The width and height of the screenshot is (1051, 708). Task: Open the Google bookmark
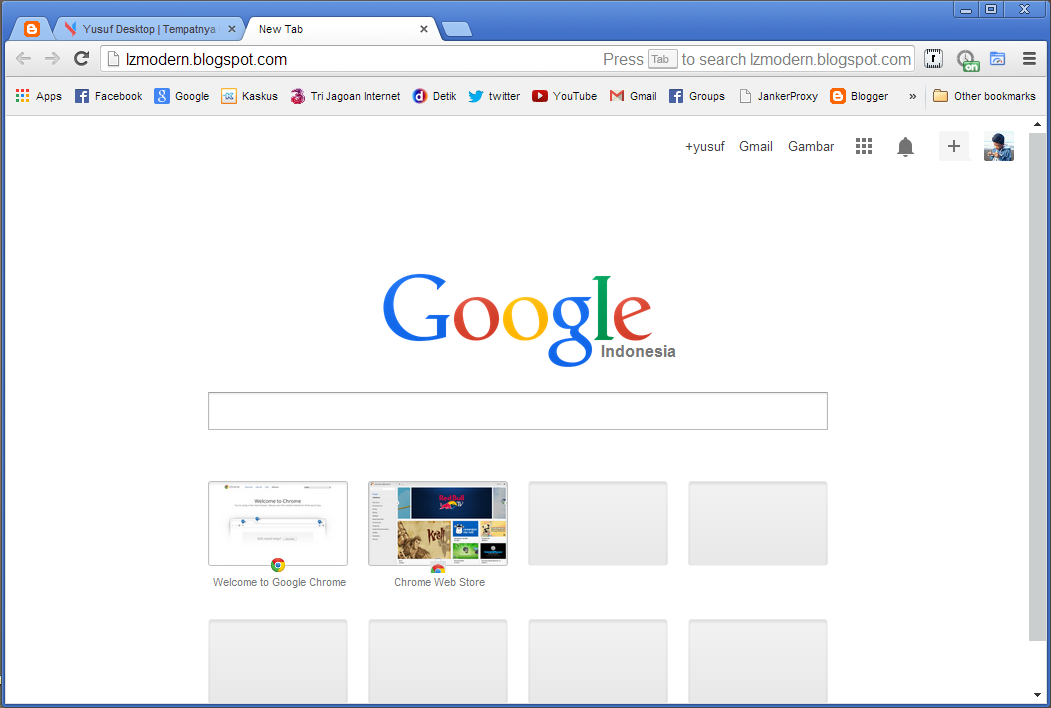click(x=182, y=96)
